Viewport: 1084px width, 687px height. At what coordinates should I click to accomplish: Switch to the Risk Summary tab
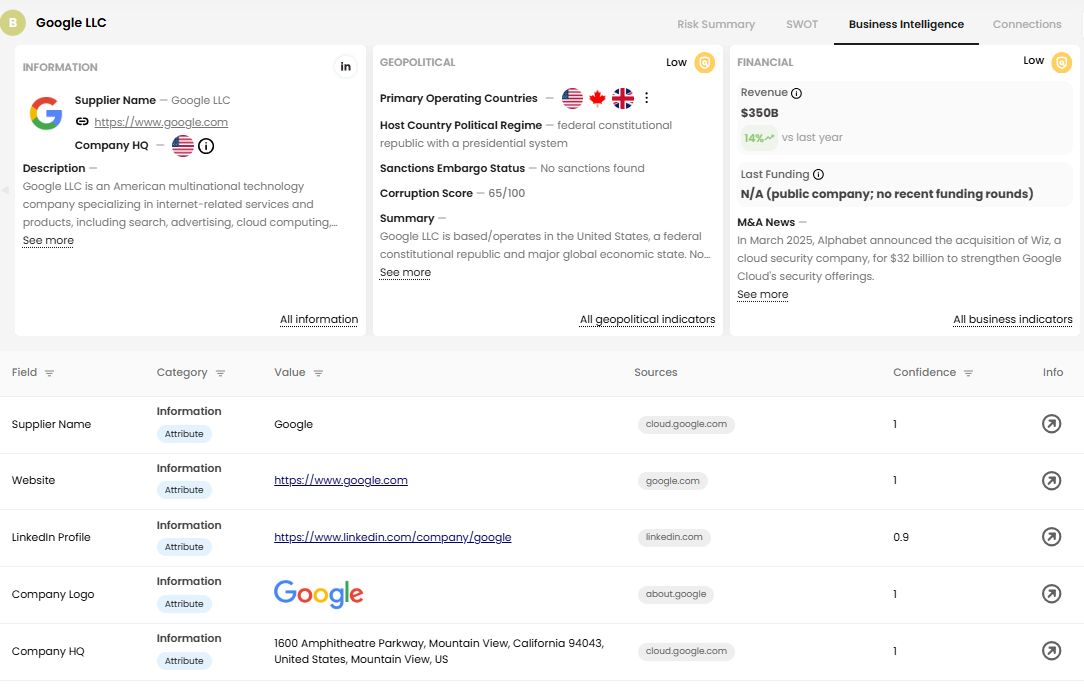point(716,24)
